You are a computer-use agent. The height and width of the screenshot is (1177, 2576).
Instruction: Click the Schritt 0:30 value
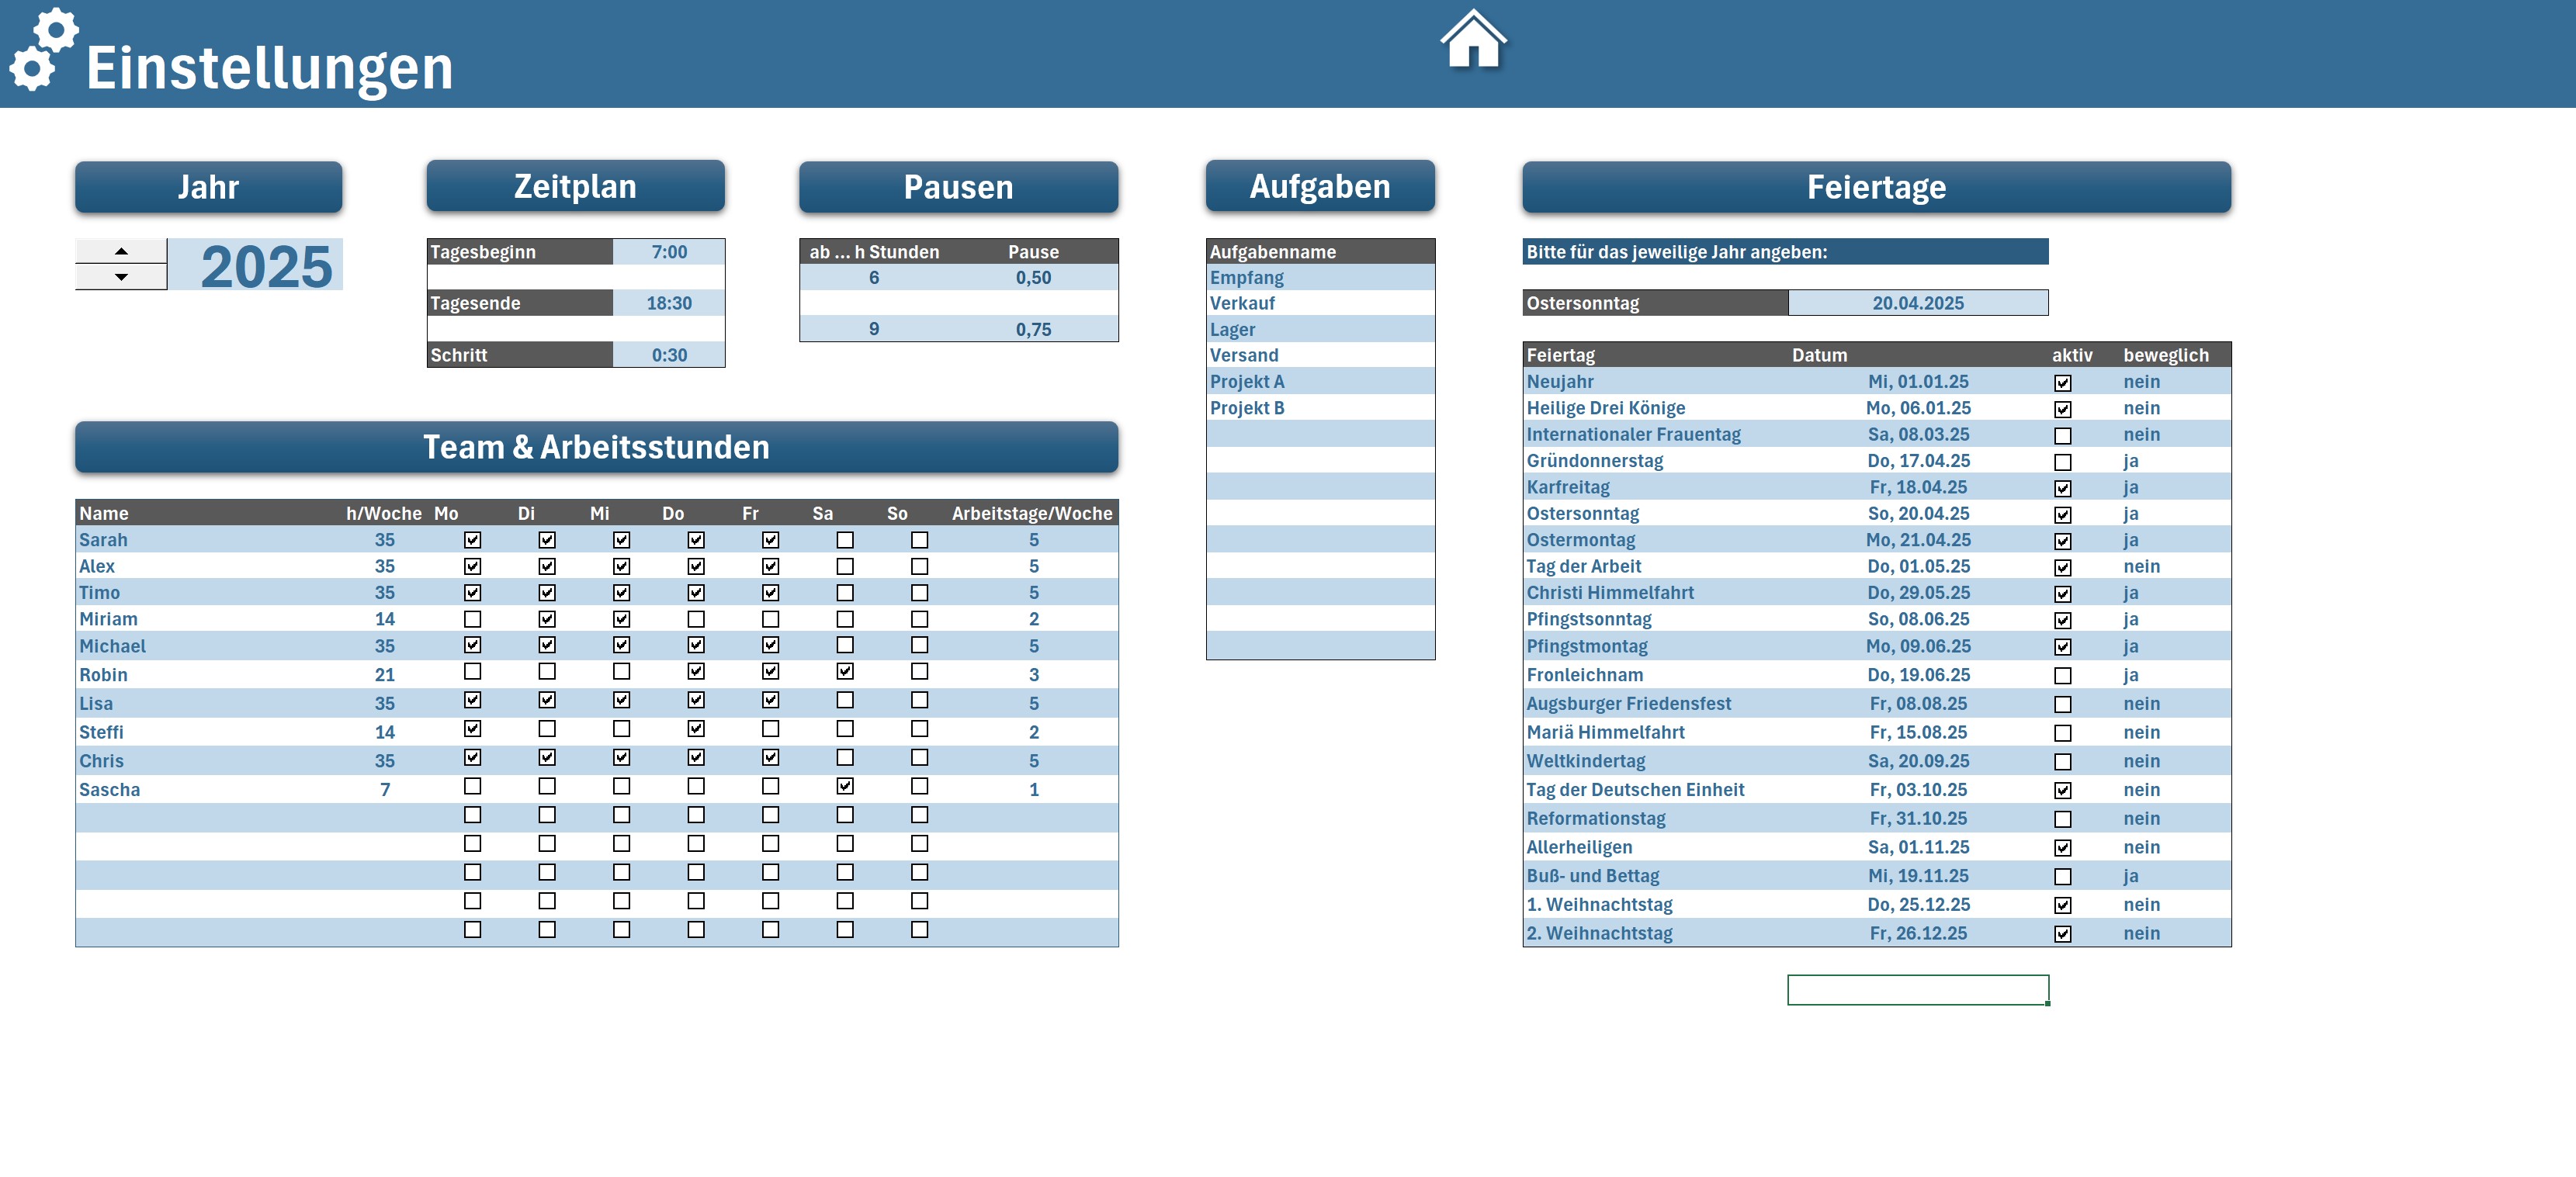pyautogui.click(x=668, y=355)
